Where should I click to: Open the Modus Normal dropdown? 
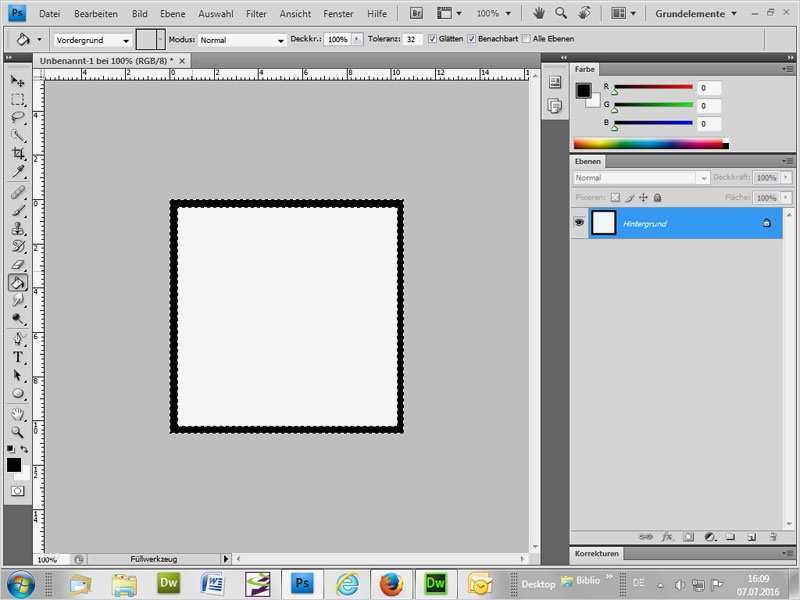tap(242, 40)
